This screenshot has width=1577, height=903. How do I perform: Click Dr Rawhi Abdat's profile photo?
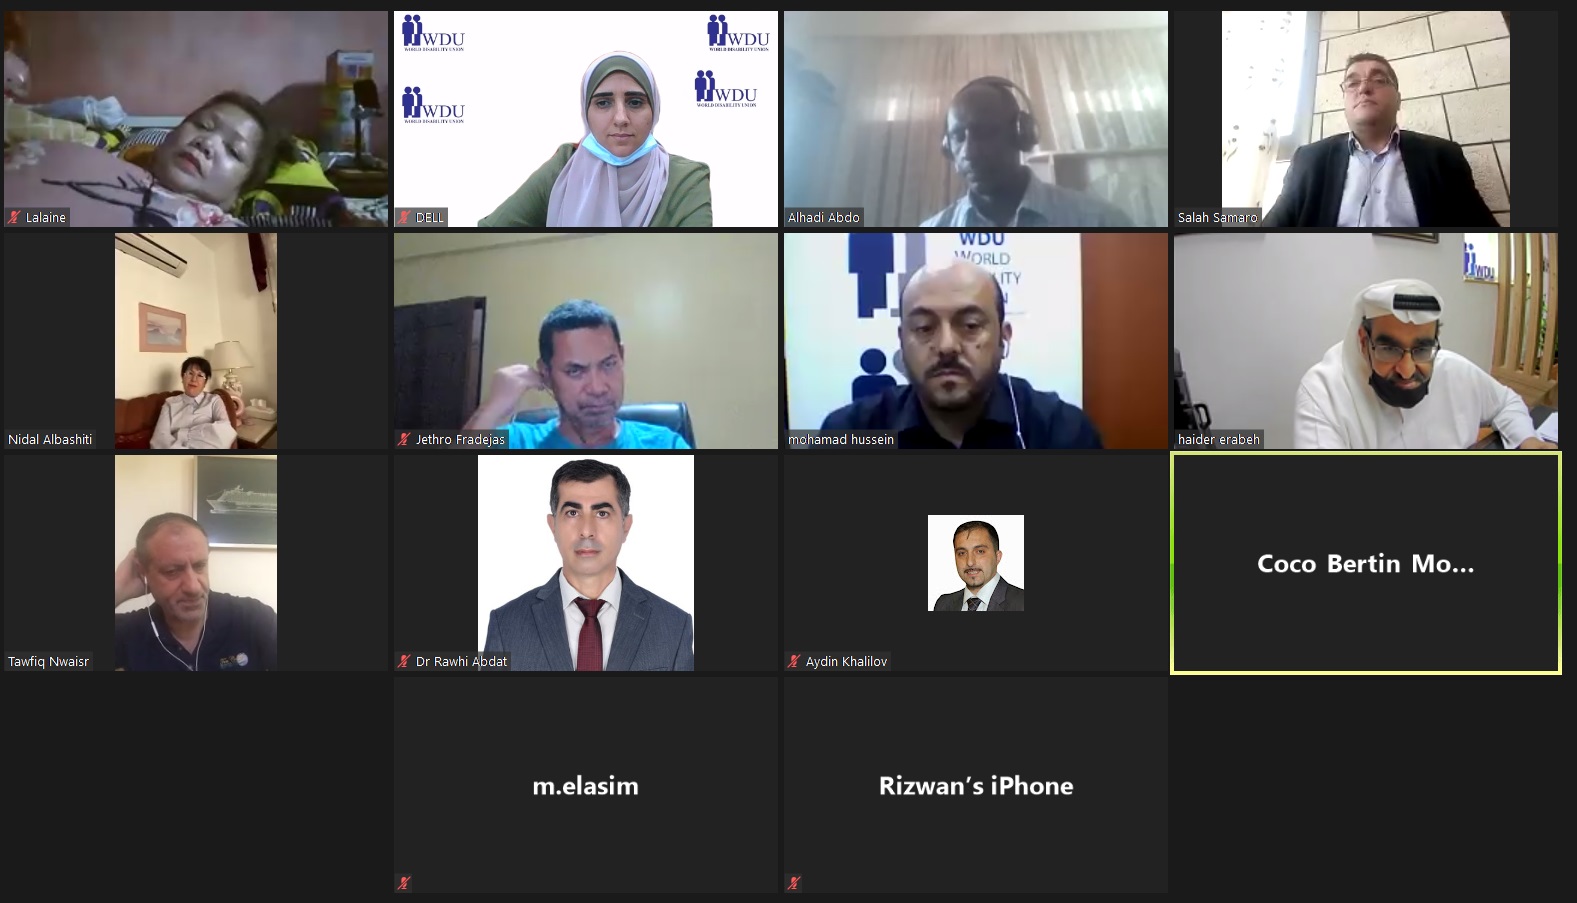[x=586, y=563]
